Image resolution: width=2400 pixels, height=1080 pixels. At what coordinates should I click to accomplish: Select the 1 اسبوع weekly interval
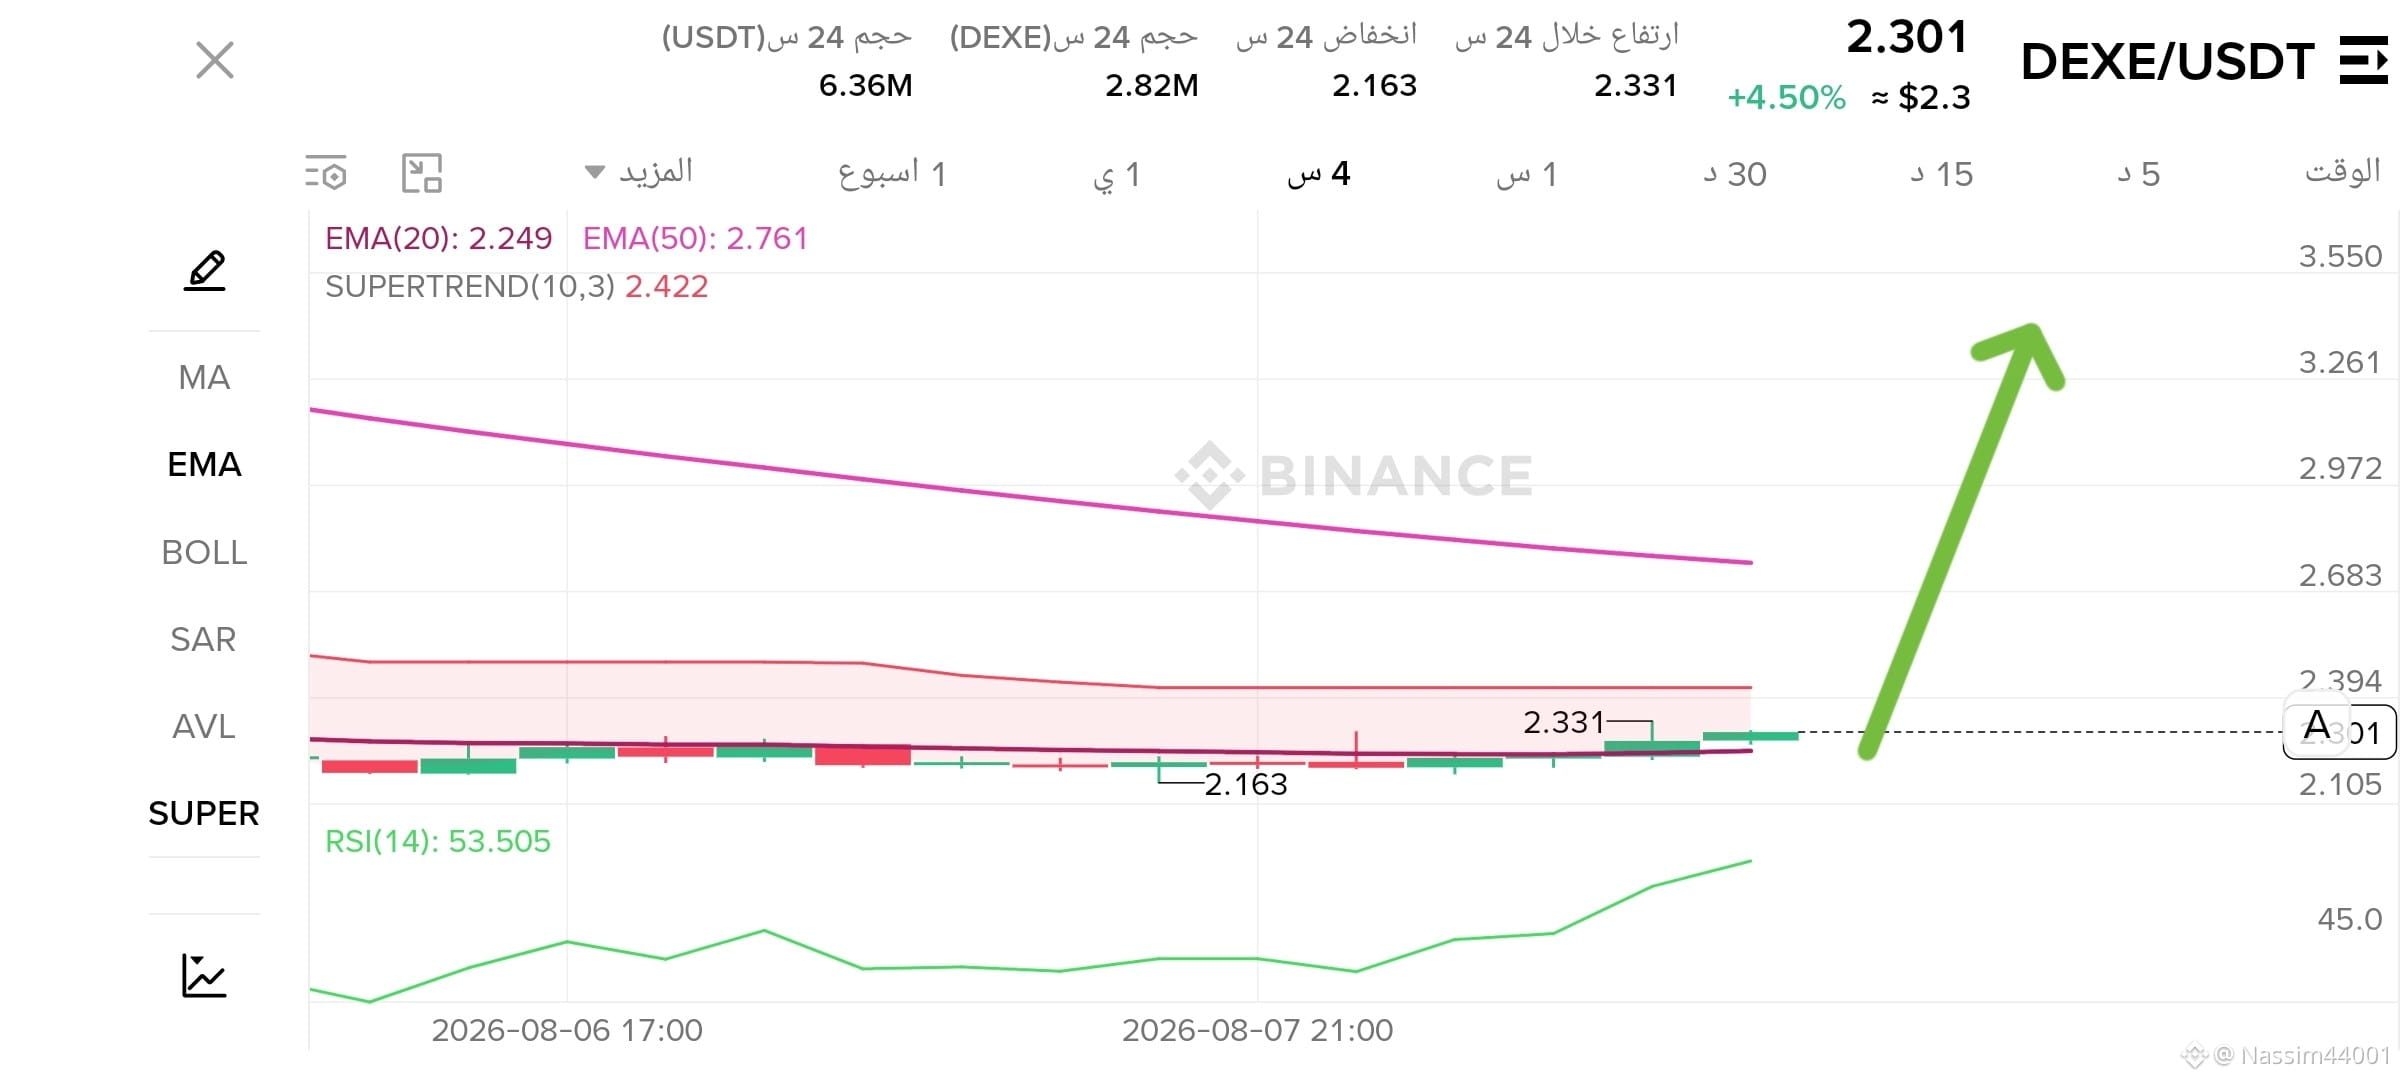point(892,174)
